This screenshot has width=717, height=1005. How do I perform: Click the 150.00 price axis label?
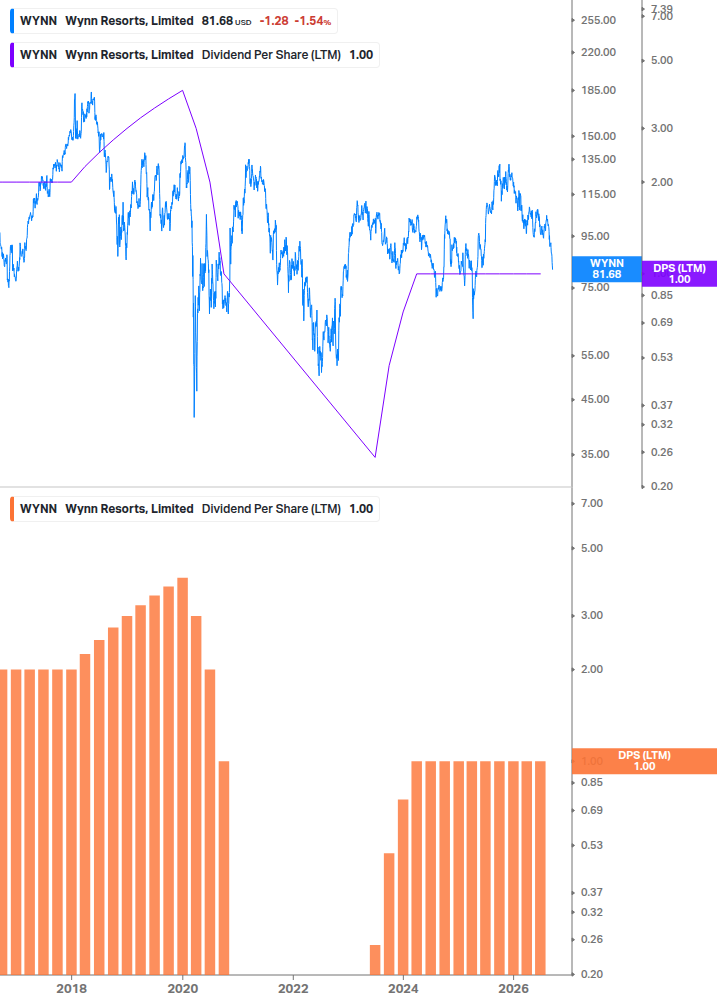(598, 136)
